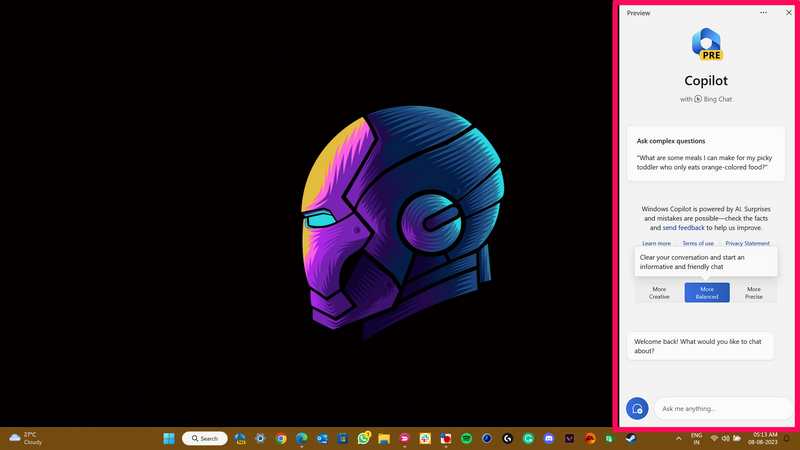800x450 pixels.
Task: Open Slack from the taskbar
Action: pyautogui.click(x=425, y=438)
